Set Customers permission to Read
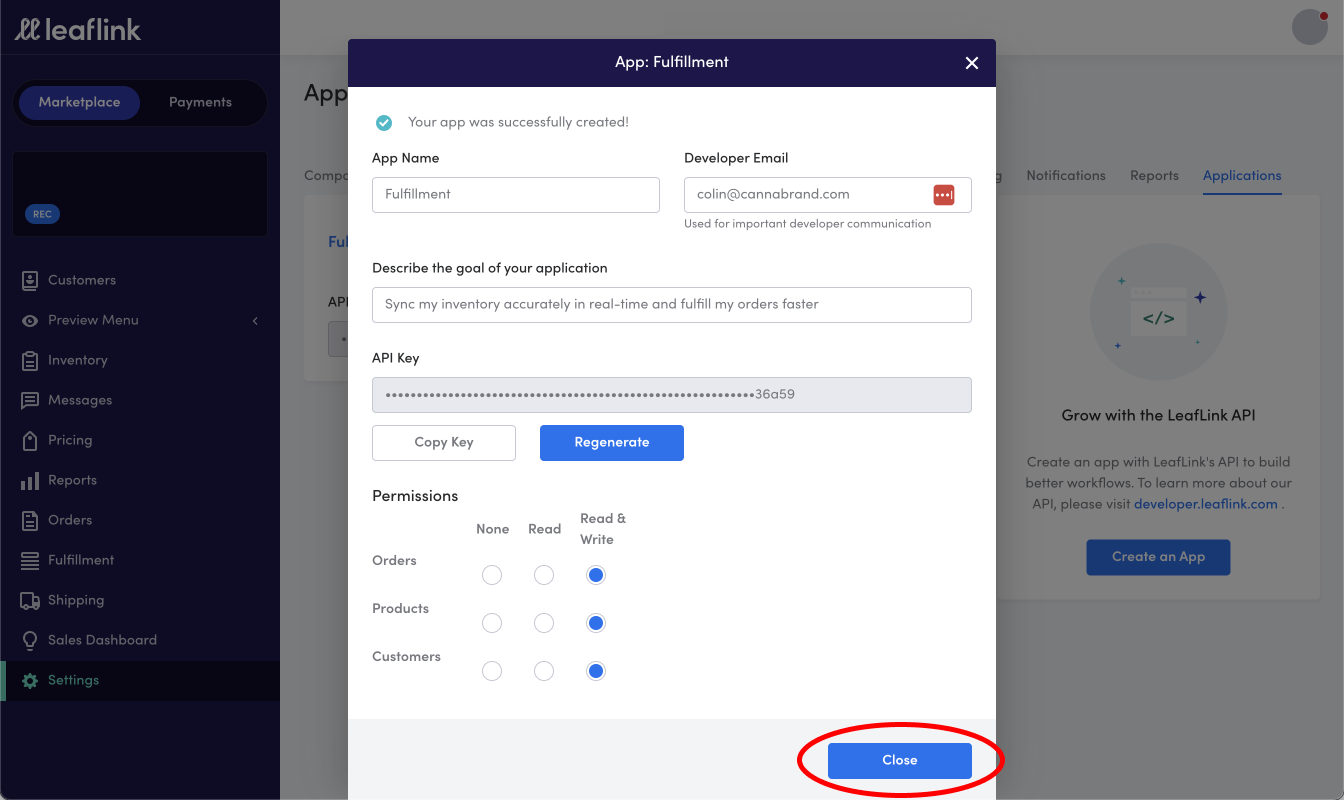 click(544, 671)
